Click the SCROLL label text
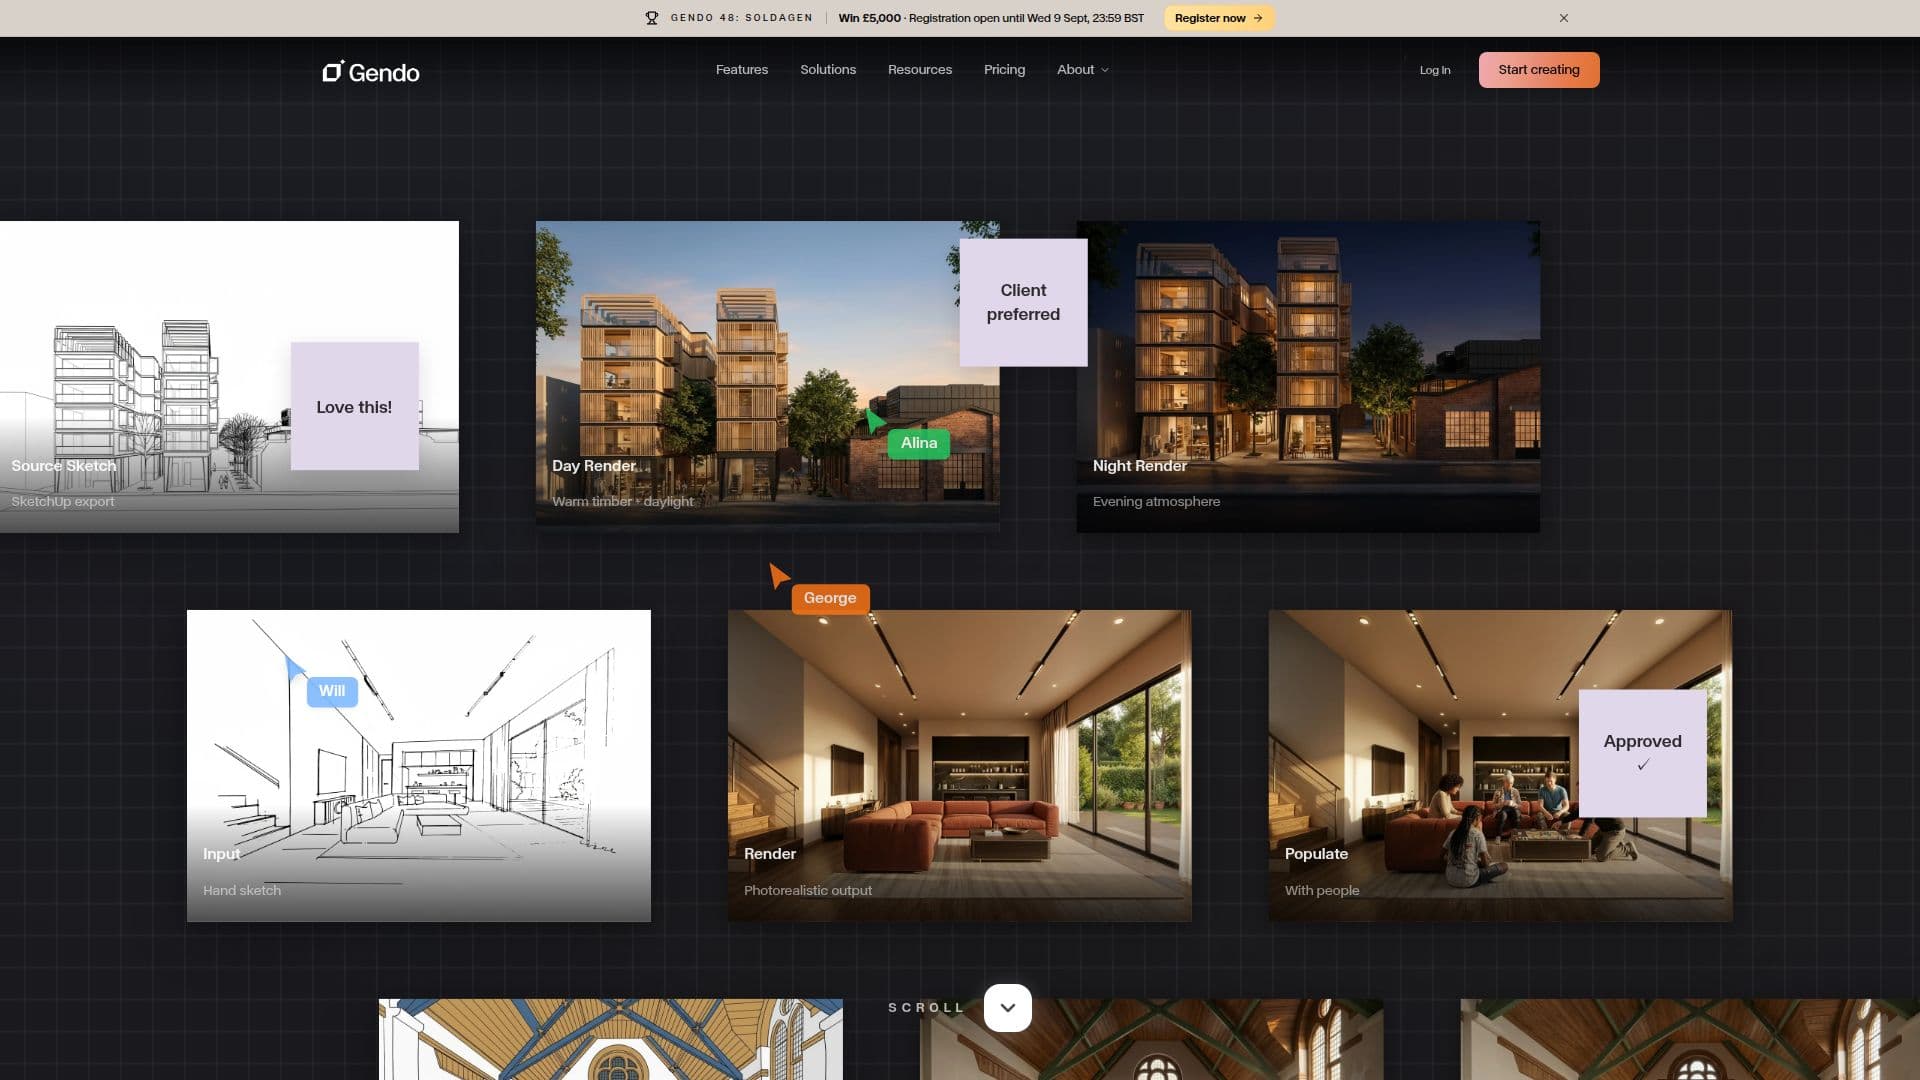This screenshot has width=1920, height=1080. click(x=926, y=1007)
